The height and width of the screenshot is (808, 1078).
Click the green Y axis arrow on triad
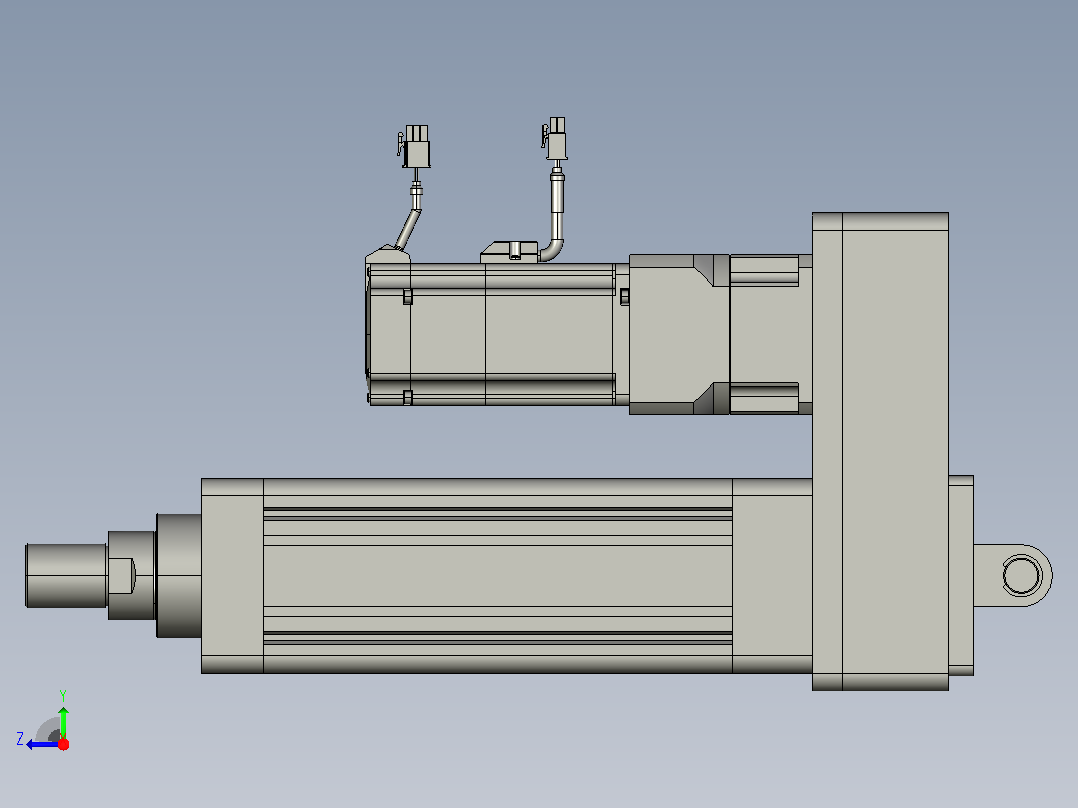pos(63,721)
